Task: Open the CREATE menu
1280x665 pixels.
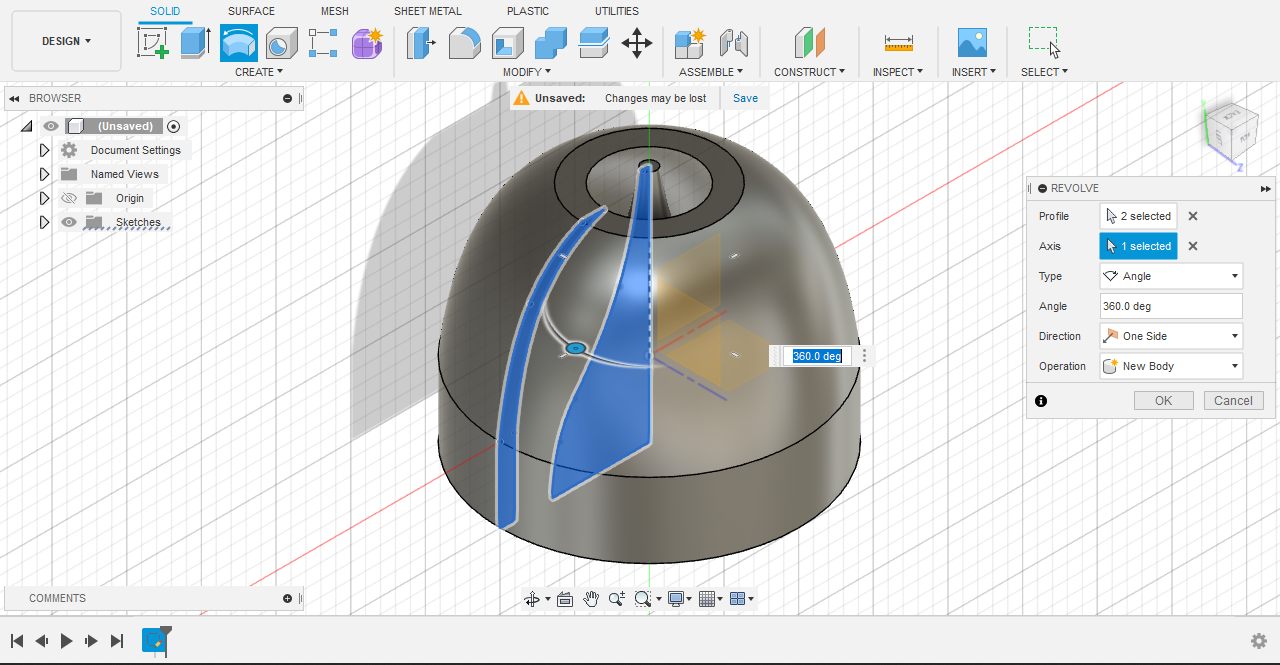Action: [259, 72]
